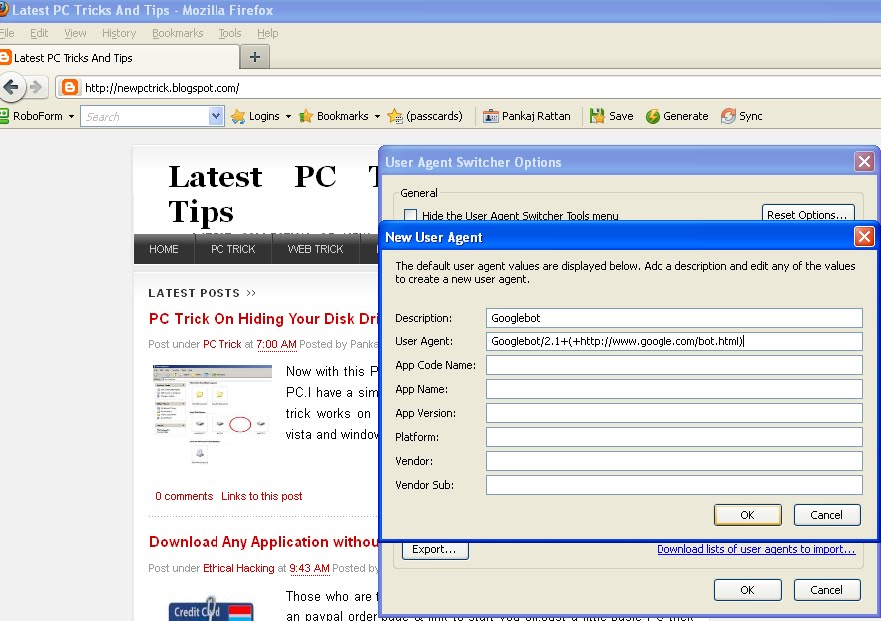881x621 pixels.
Task: Click the RoboForm toolbar icon
Action: coord(4,116)
